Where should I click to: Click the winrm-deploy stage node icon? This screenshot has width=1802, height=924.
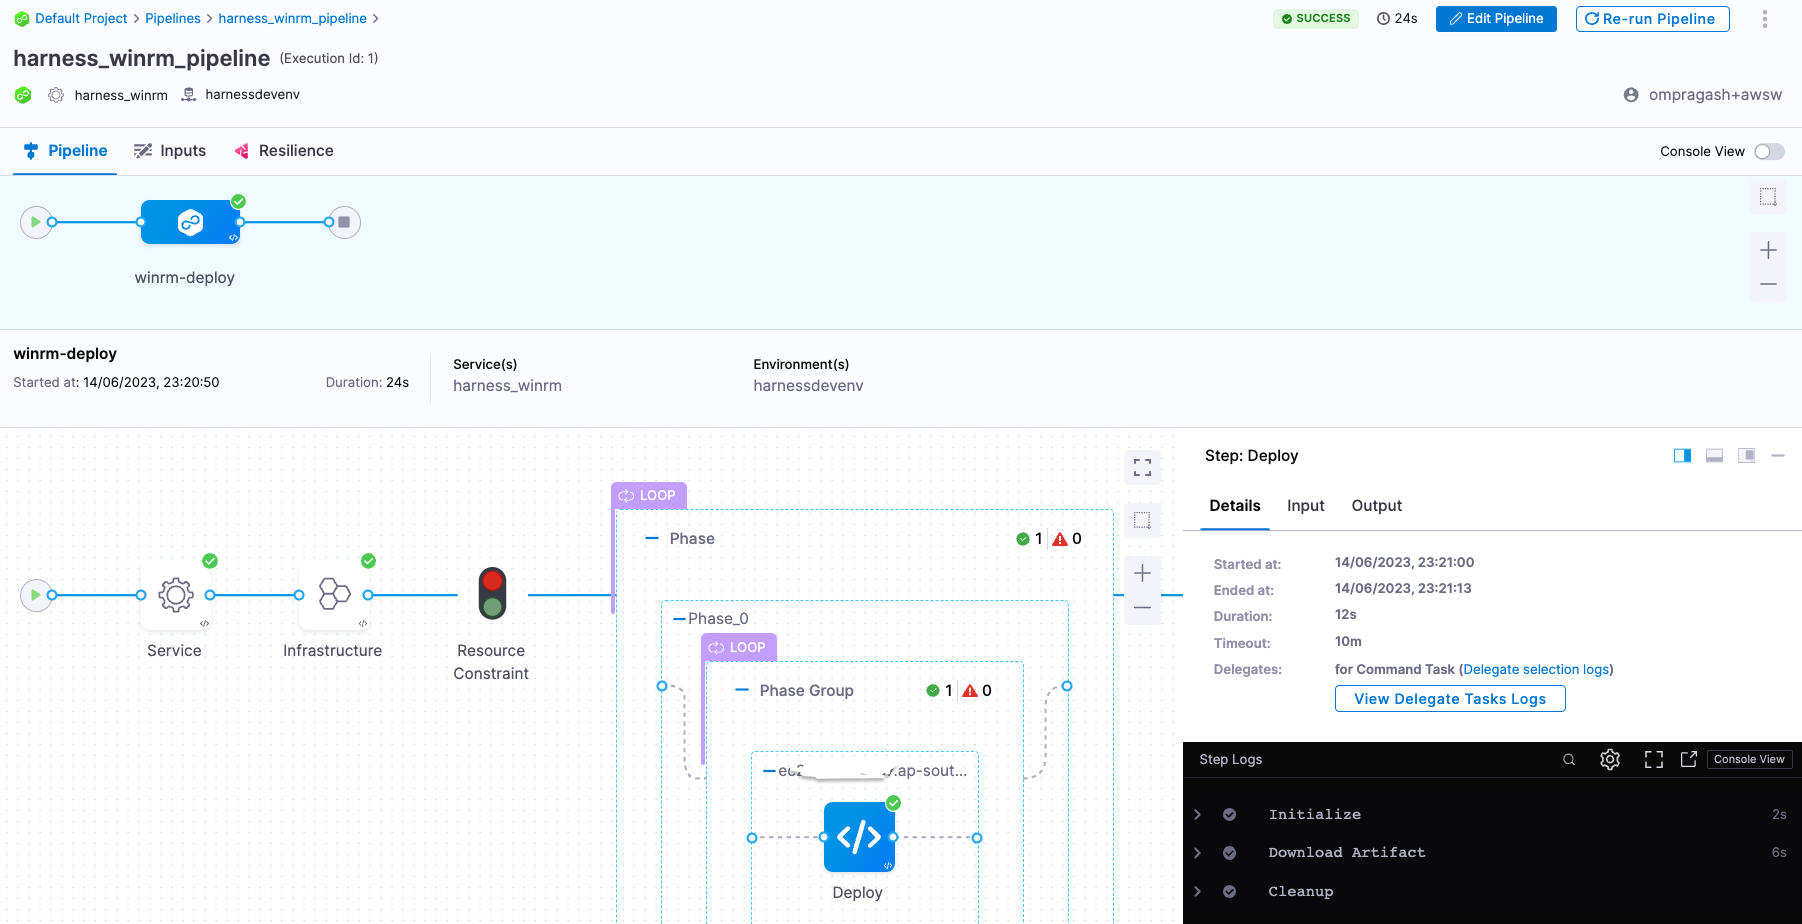click(190, 222)
